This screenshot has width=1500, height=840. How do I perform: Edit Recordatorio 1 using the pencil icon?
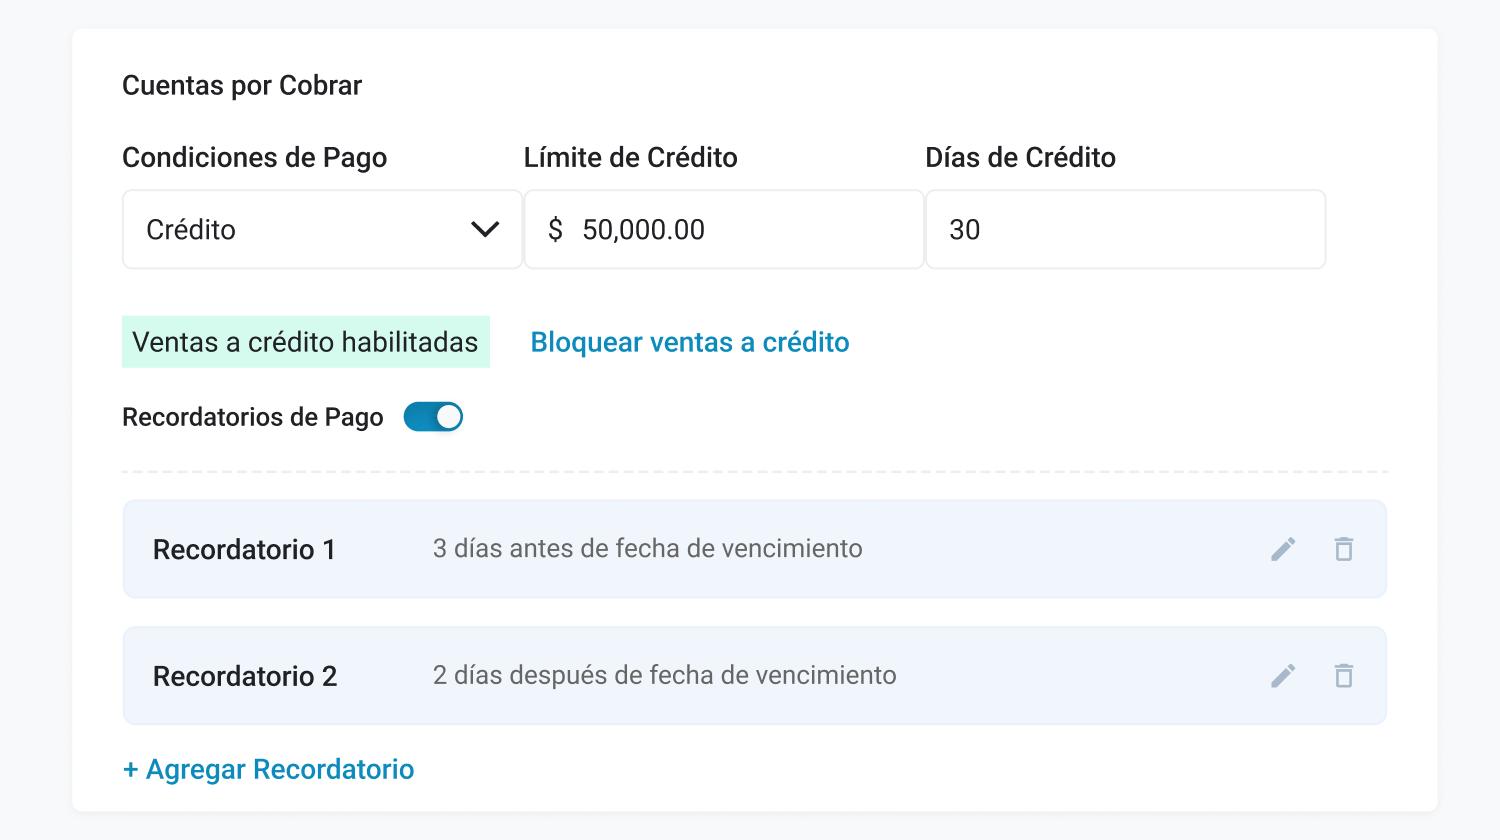click(1283, 549)
